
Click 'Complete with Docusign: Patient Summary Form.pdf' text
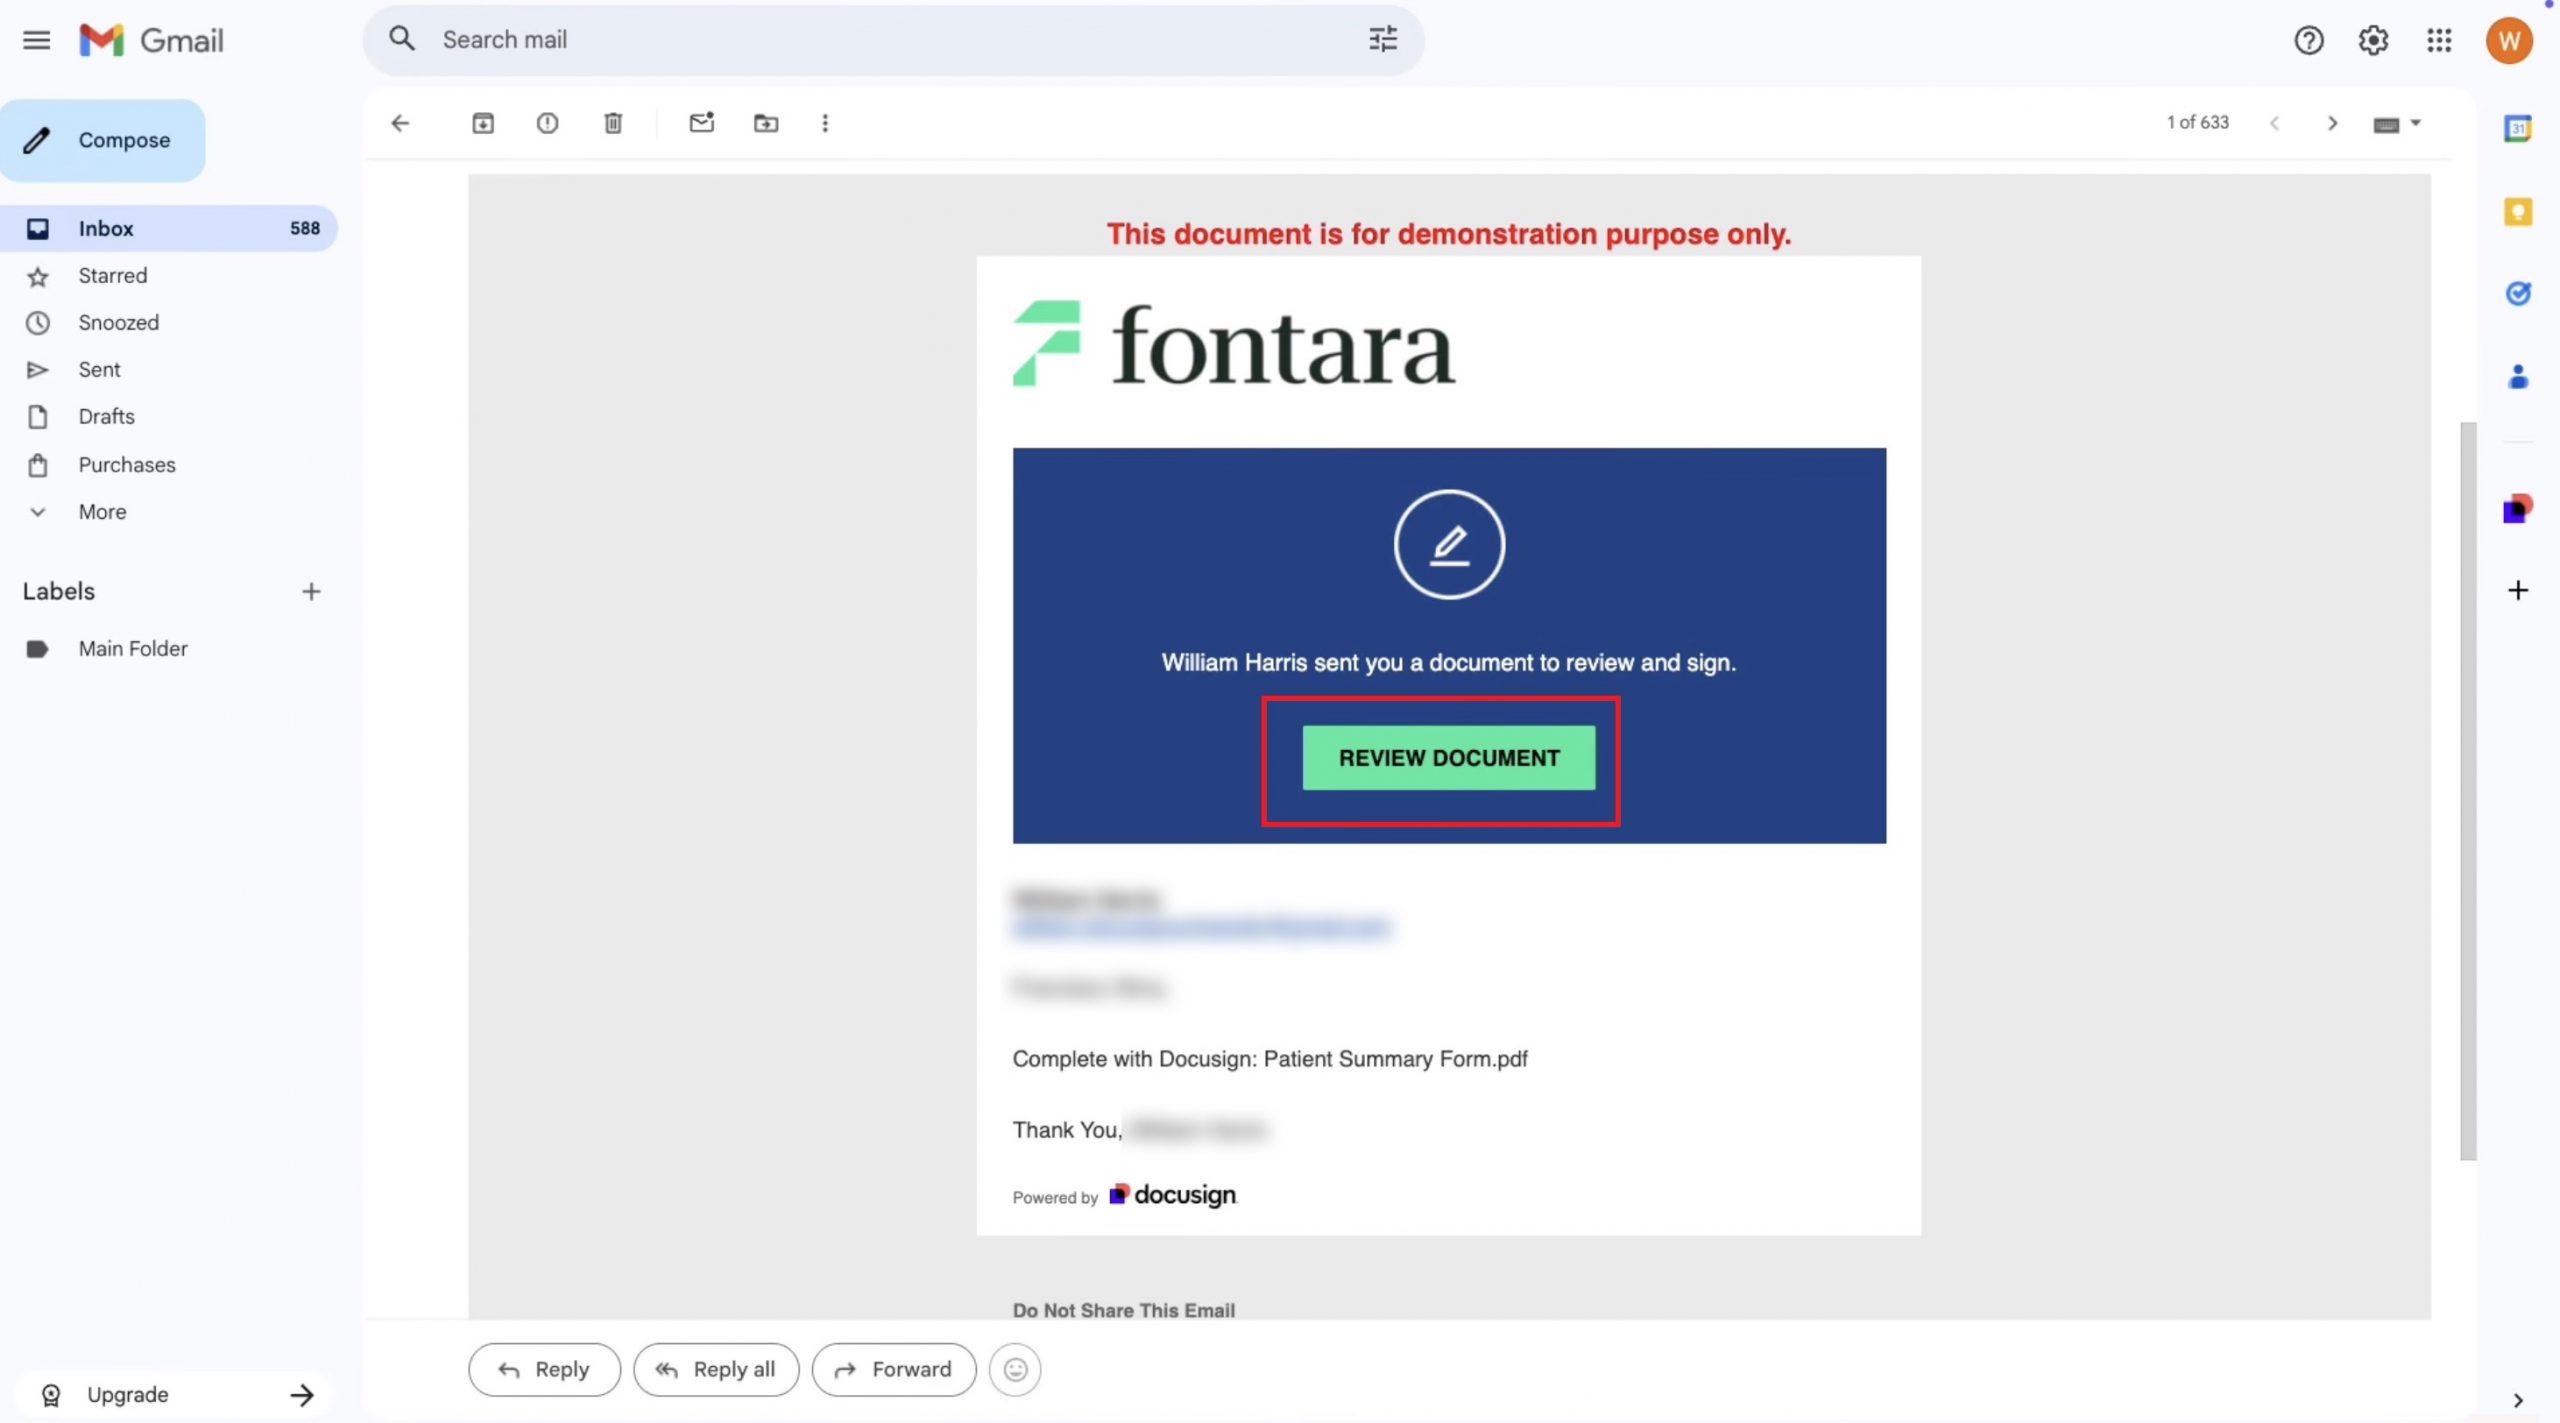[1269, 1059]
